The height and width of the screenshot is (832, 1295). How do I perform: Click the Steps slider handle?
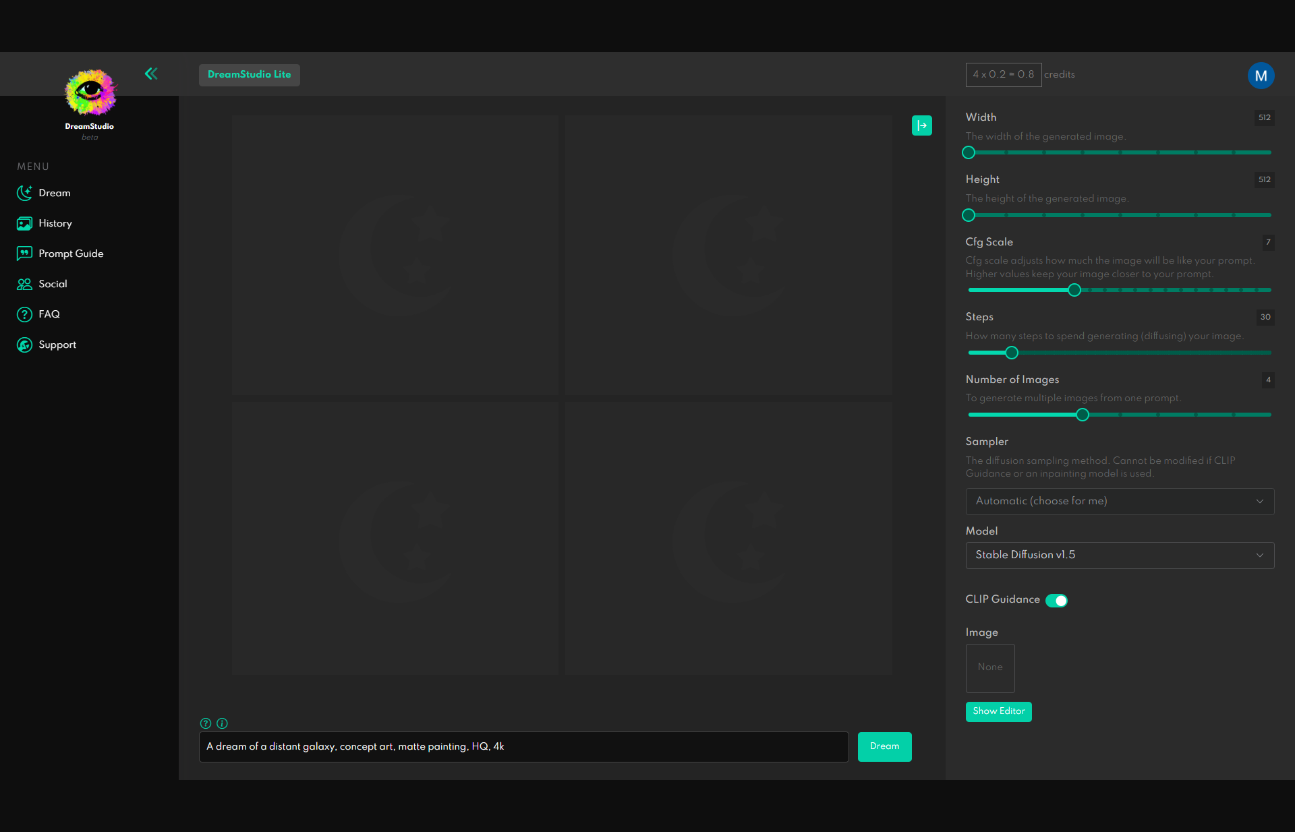(1011, 352)
